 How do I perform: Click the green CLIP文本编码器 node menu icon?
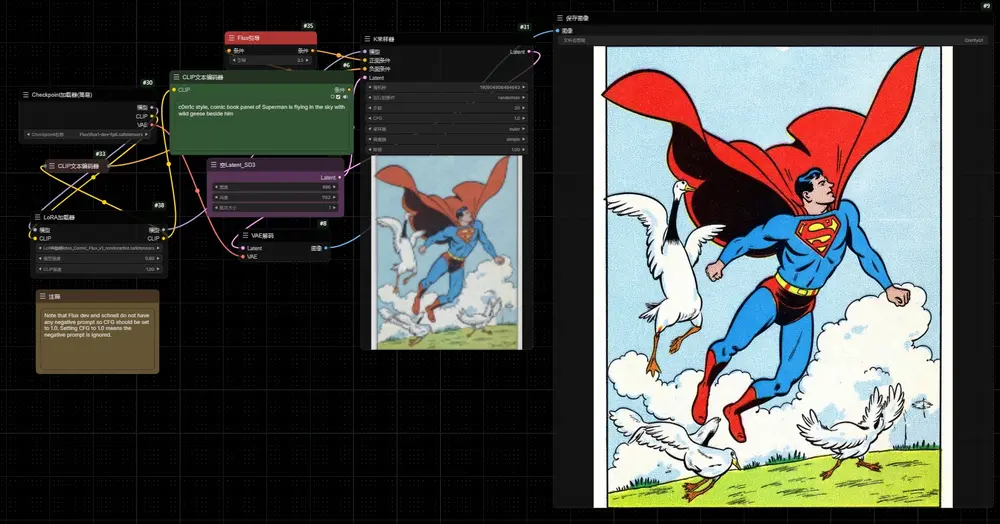tap(177, 77)
